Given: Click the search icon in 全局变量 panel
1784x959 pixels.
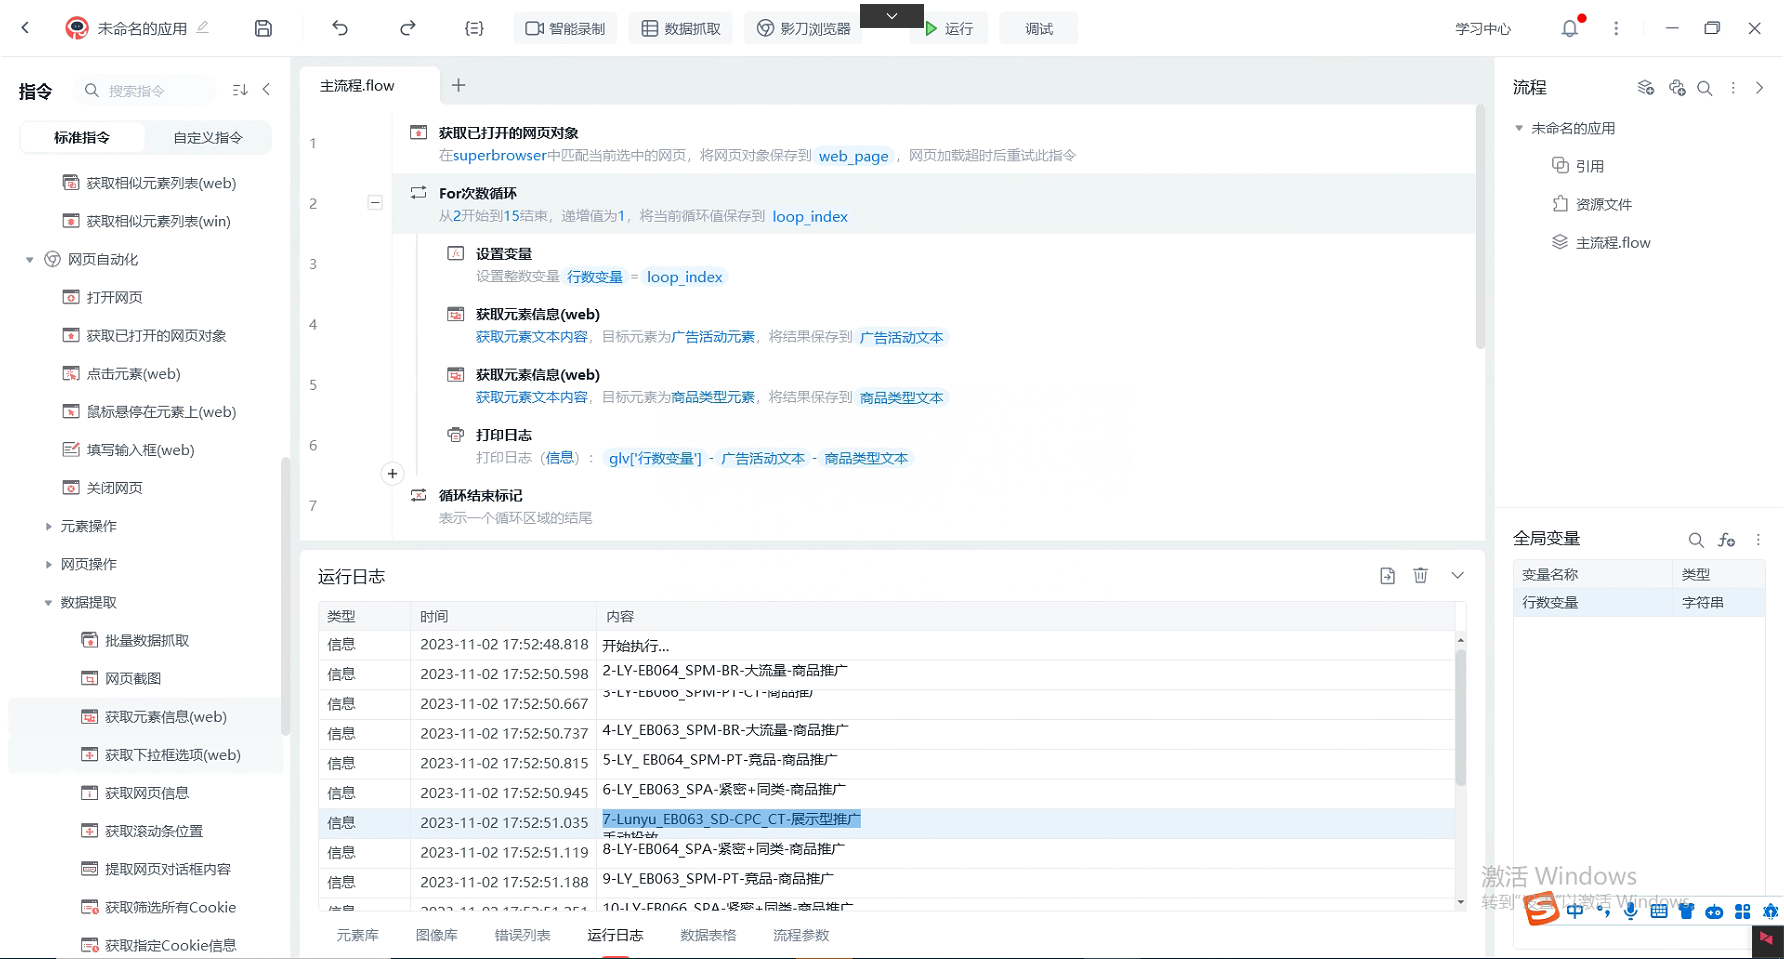Looking at the screenshot, I should tap(1695, 540).
